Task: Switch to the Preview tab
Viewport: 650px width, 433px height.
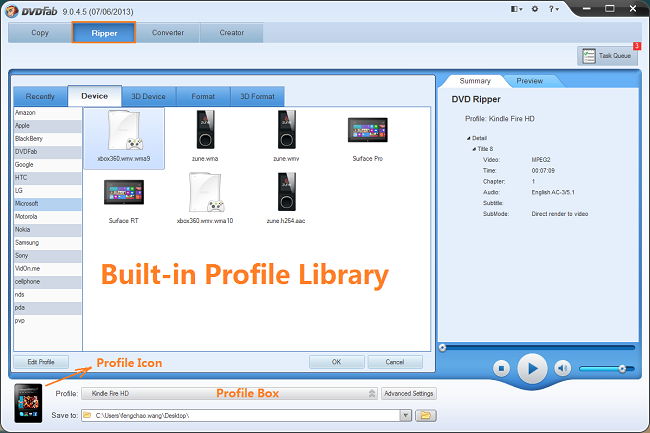Action: coord(529,81)
